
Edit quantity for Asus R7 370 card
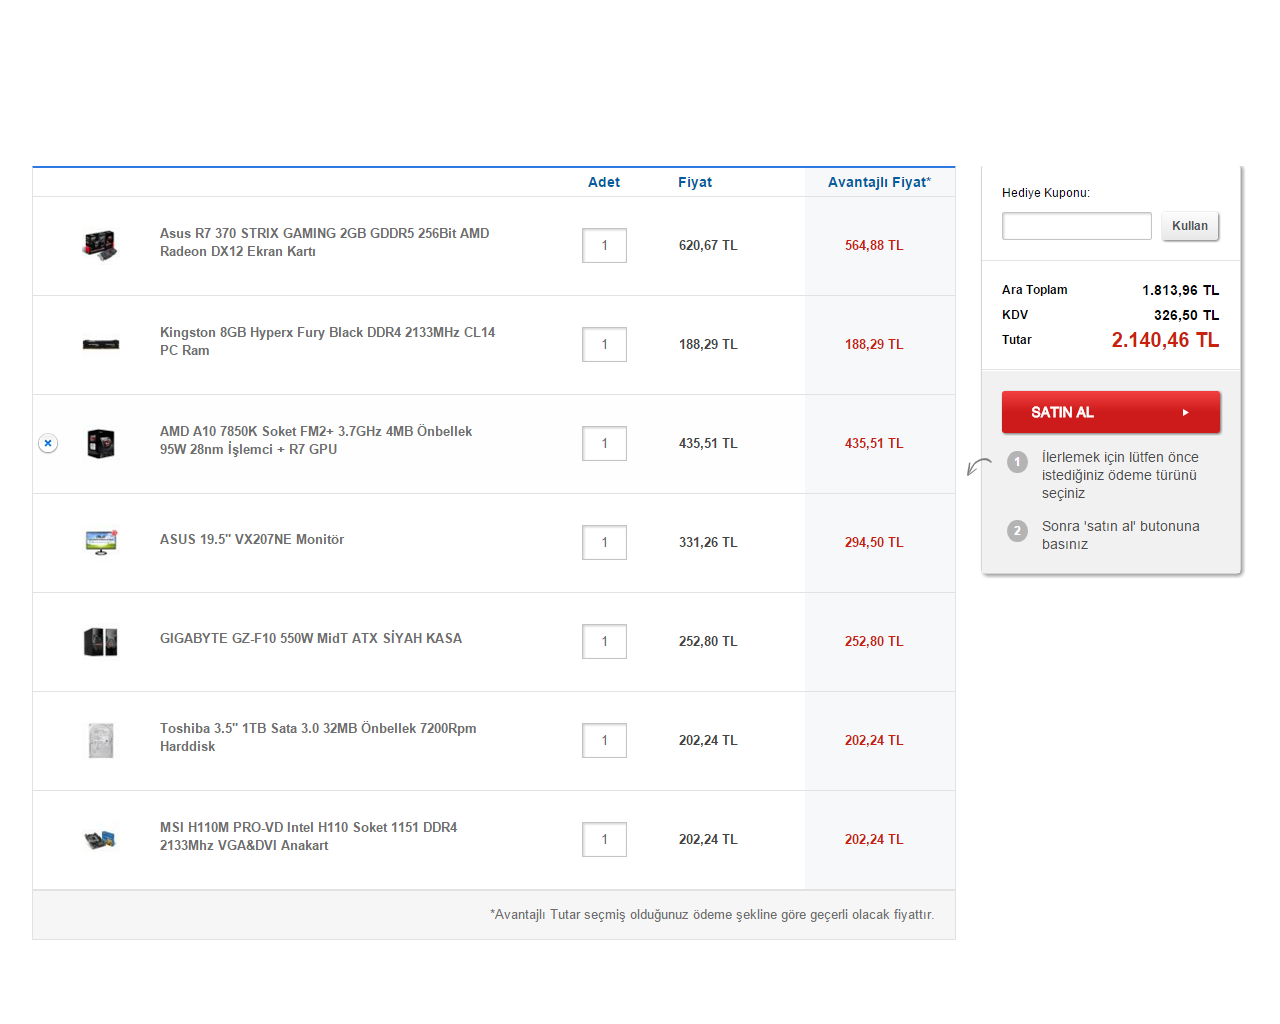pos(604,245)
